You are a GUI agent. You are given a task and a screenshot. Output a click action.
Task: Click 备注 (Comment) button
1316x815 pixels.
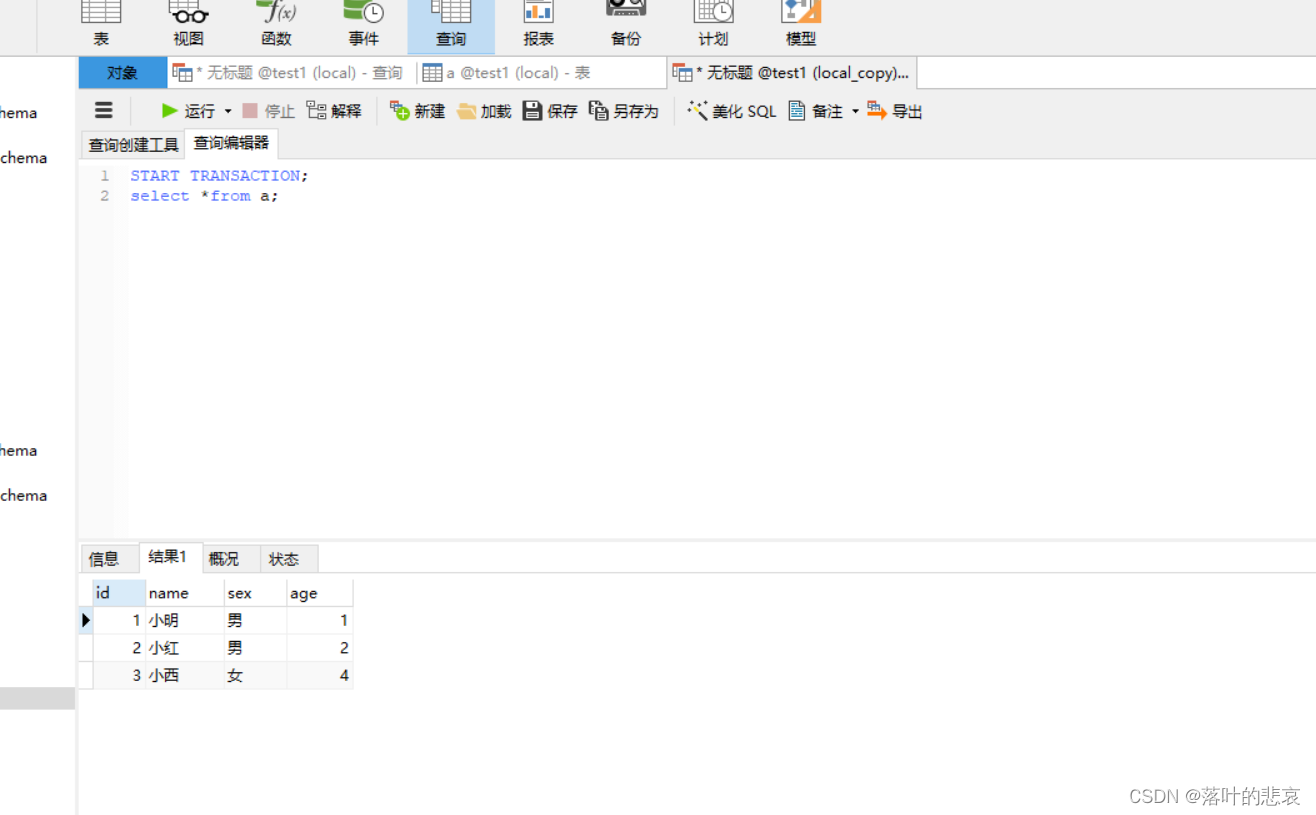(x=816, y=111)
